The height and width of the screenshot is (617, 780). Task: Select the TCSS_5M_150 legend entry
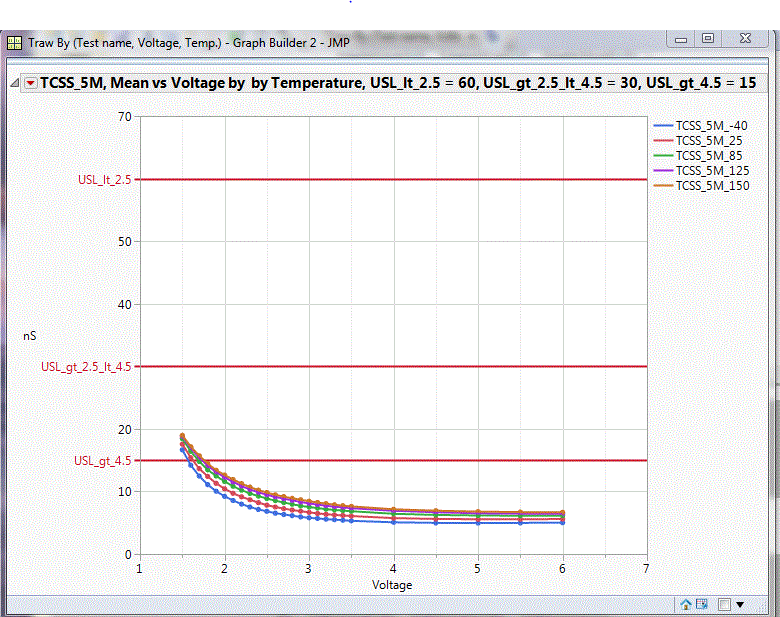point(701,186)
